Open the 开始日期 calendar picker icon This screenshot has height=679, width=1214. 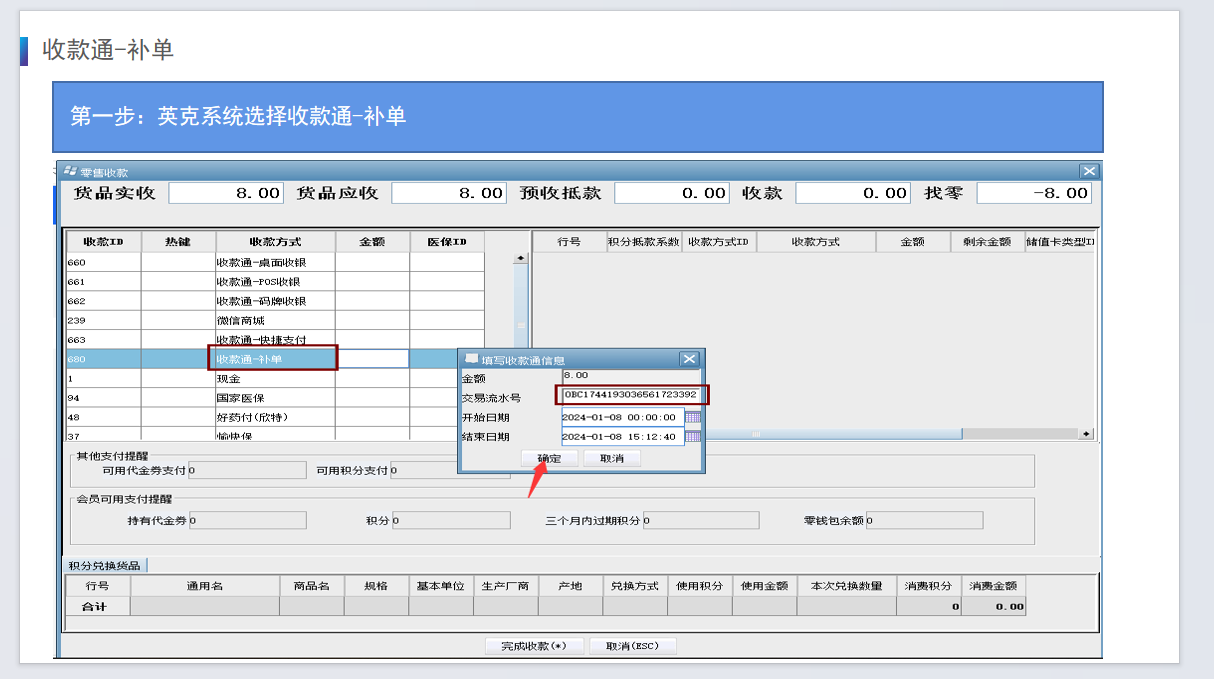click(x=693, y=417)
